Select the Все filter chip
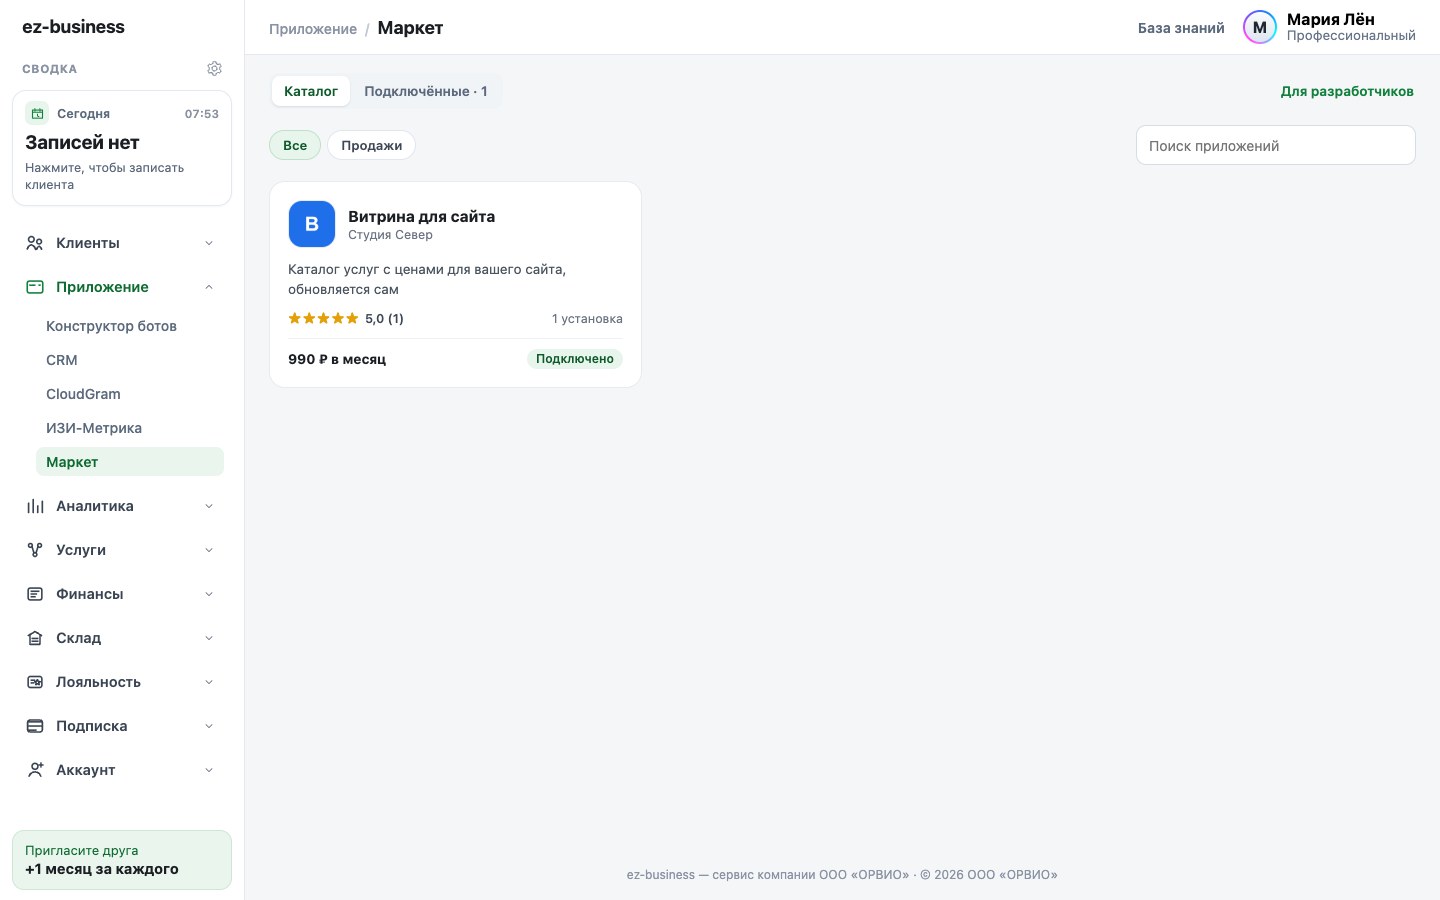The width and height of the screenshot is (1440, 900). pyautogui.click(x=295, y=145)
